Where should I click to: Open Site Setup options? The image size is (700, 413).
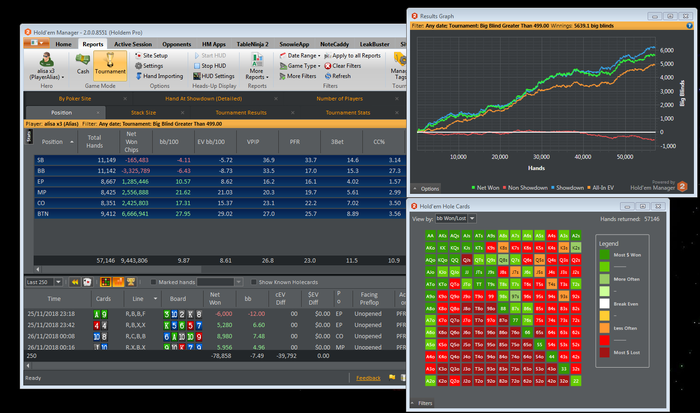[151, 55]
